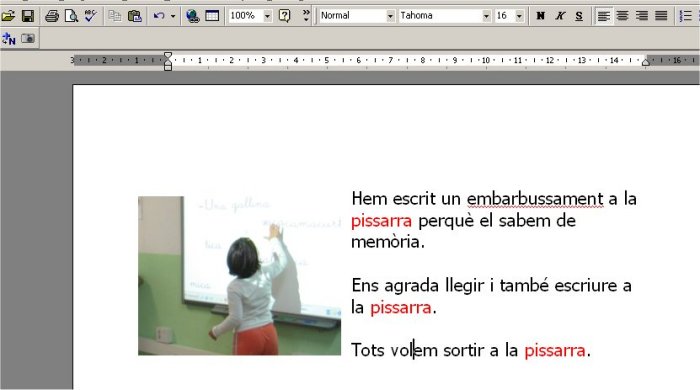
Task: Center the text alignment
Action: tap(622, 16)
